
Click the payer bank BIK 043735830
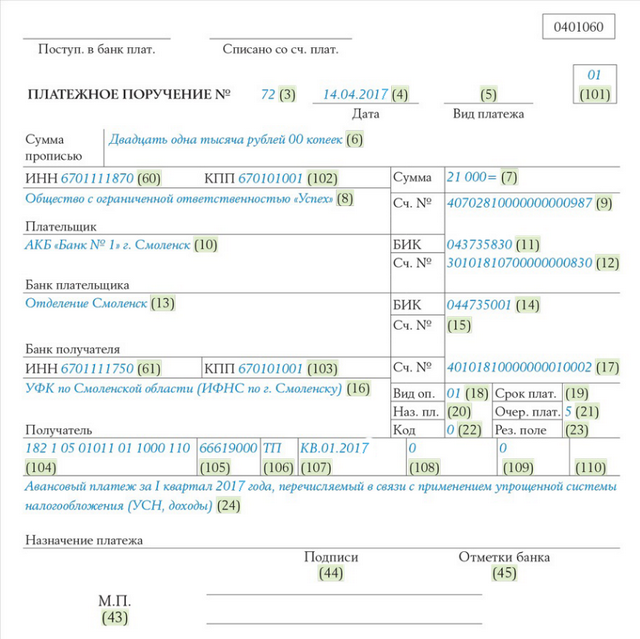(479, 244)
